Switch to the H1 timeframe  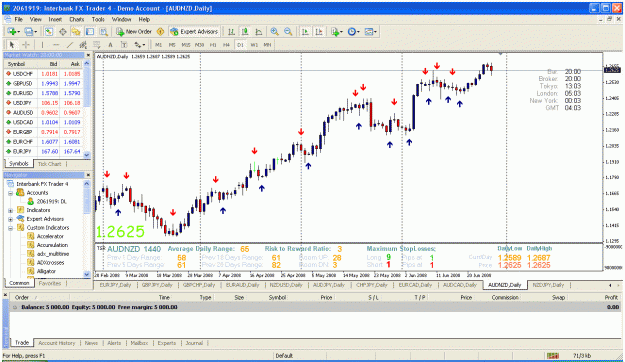click(x=213, y=45)
